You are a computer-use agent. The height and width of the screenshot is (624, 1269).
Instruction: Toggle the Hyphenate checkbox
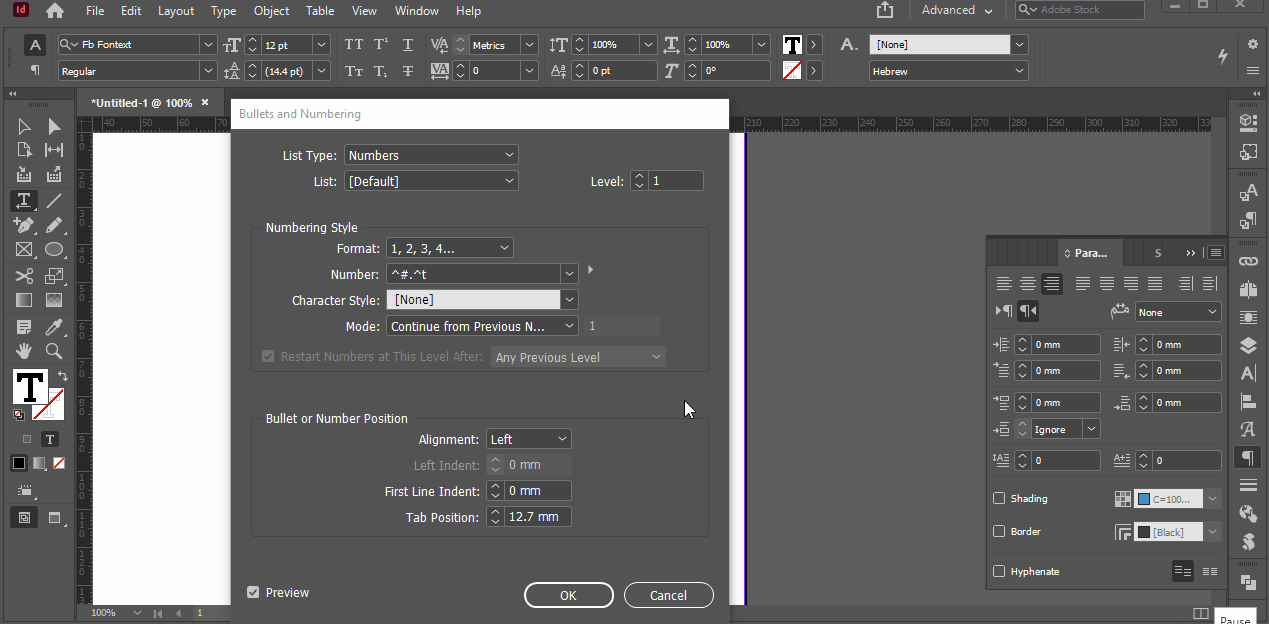999,571
